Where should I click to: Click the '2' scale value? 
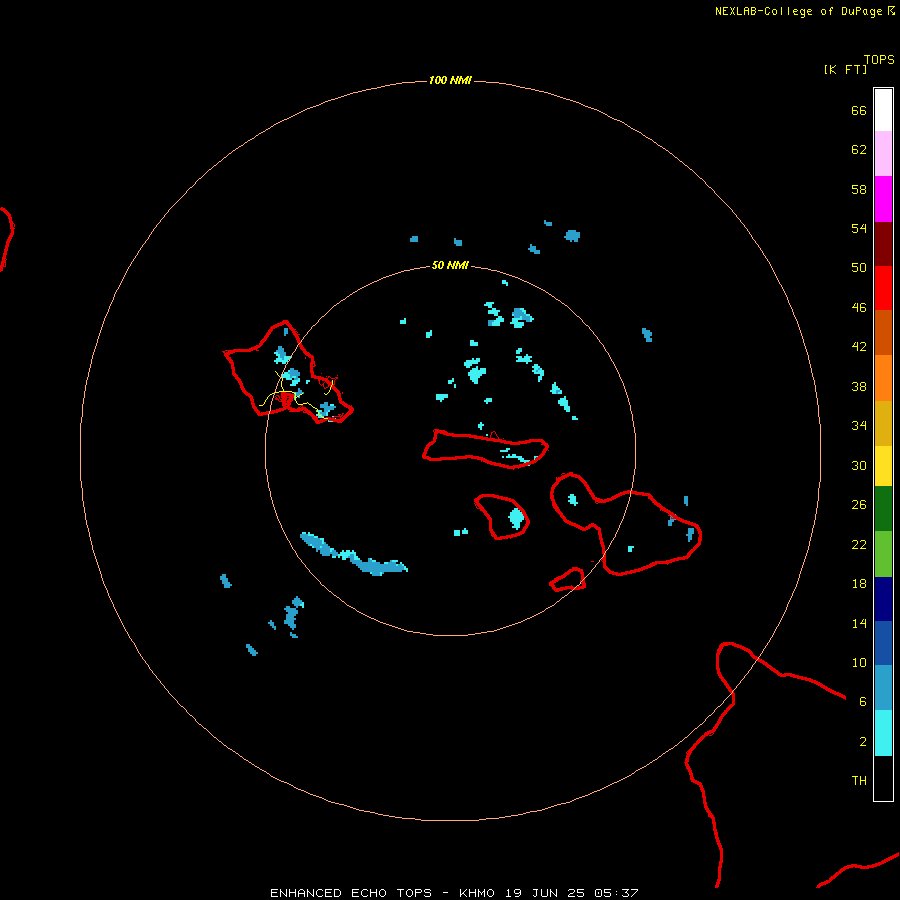pyautogui.click(x=863, y=742)
